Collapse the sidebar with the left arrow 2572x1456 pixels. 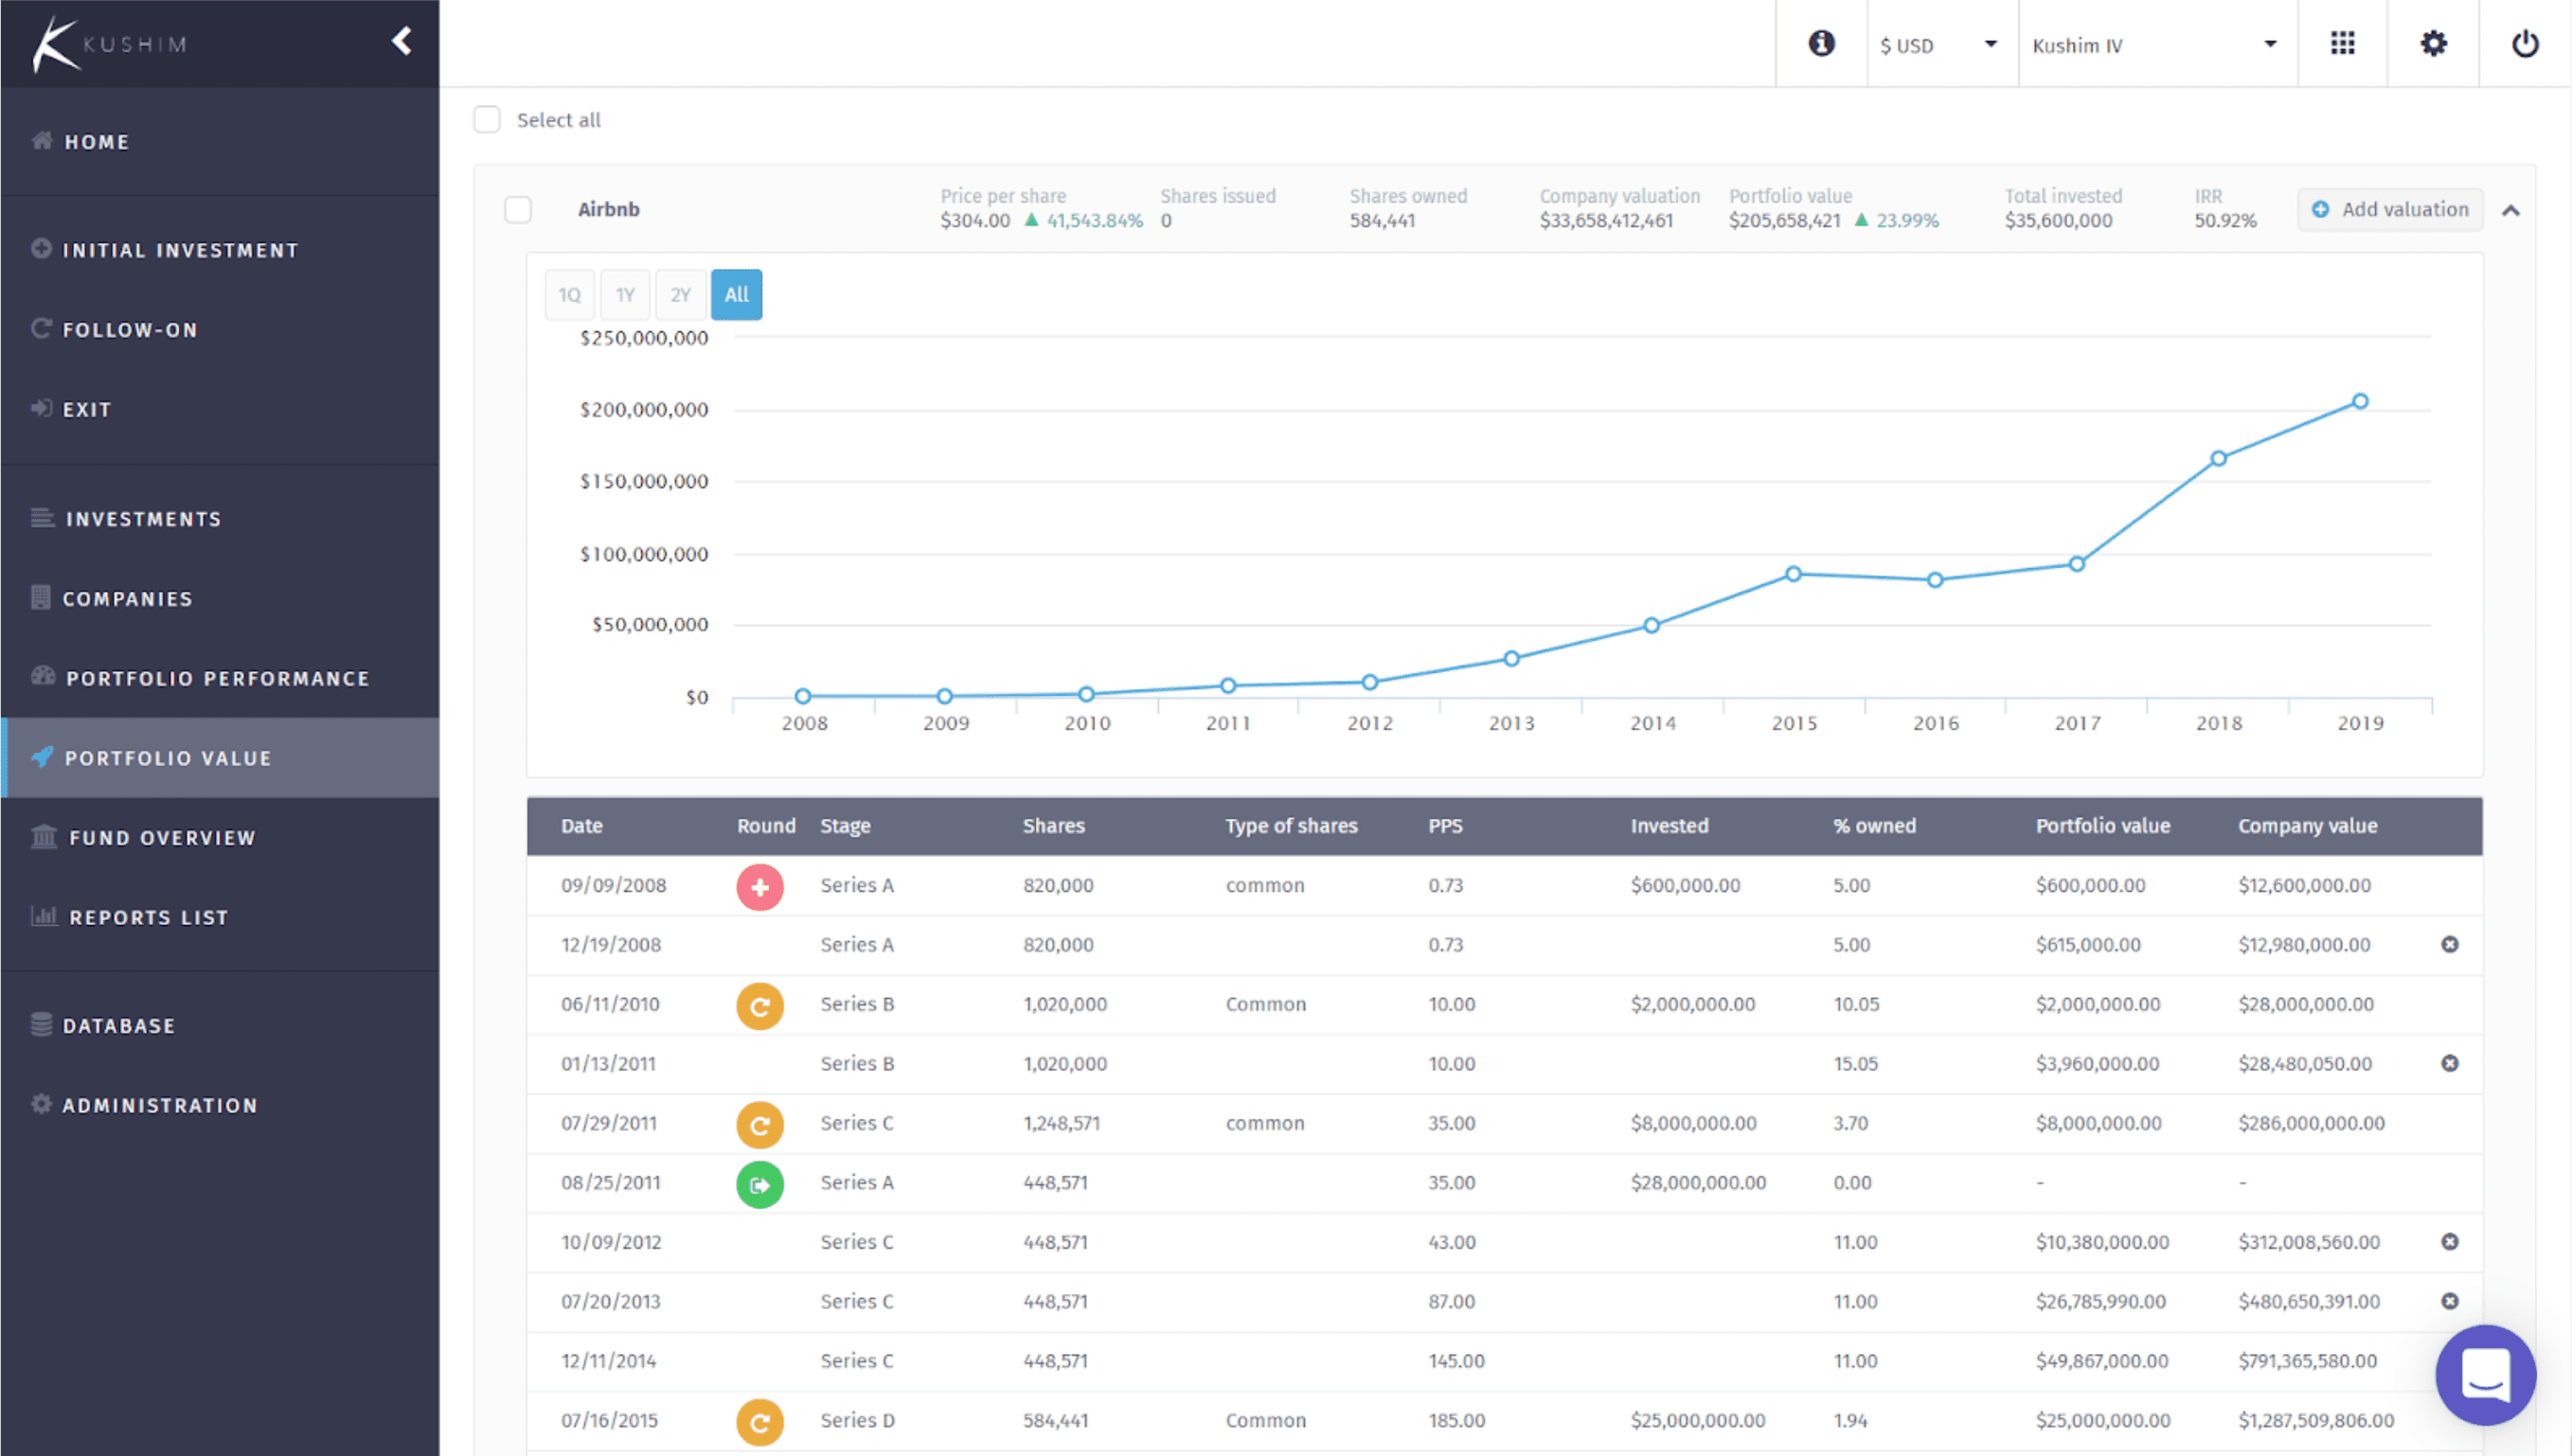[402, 41]
